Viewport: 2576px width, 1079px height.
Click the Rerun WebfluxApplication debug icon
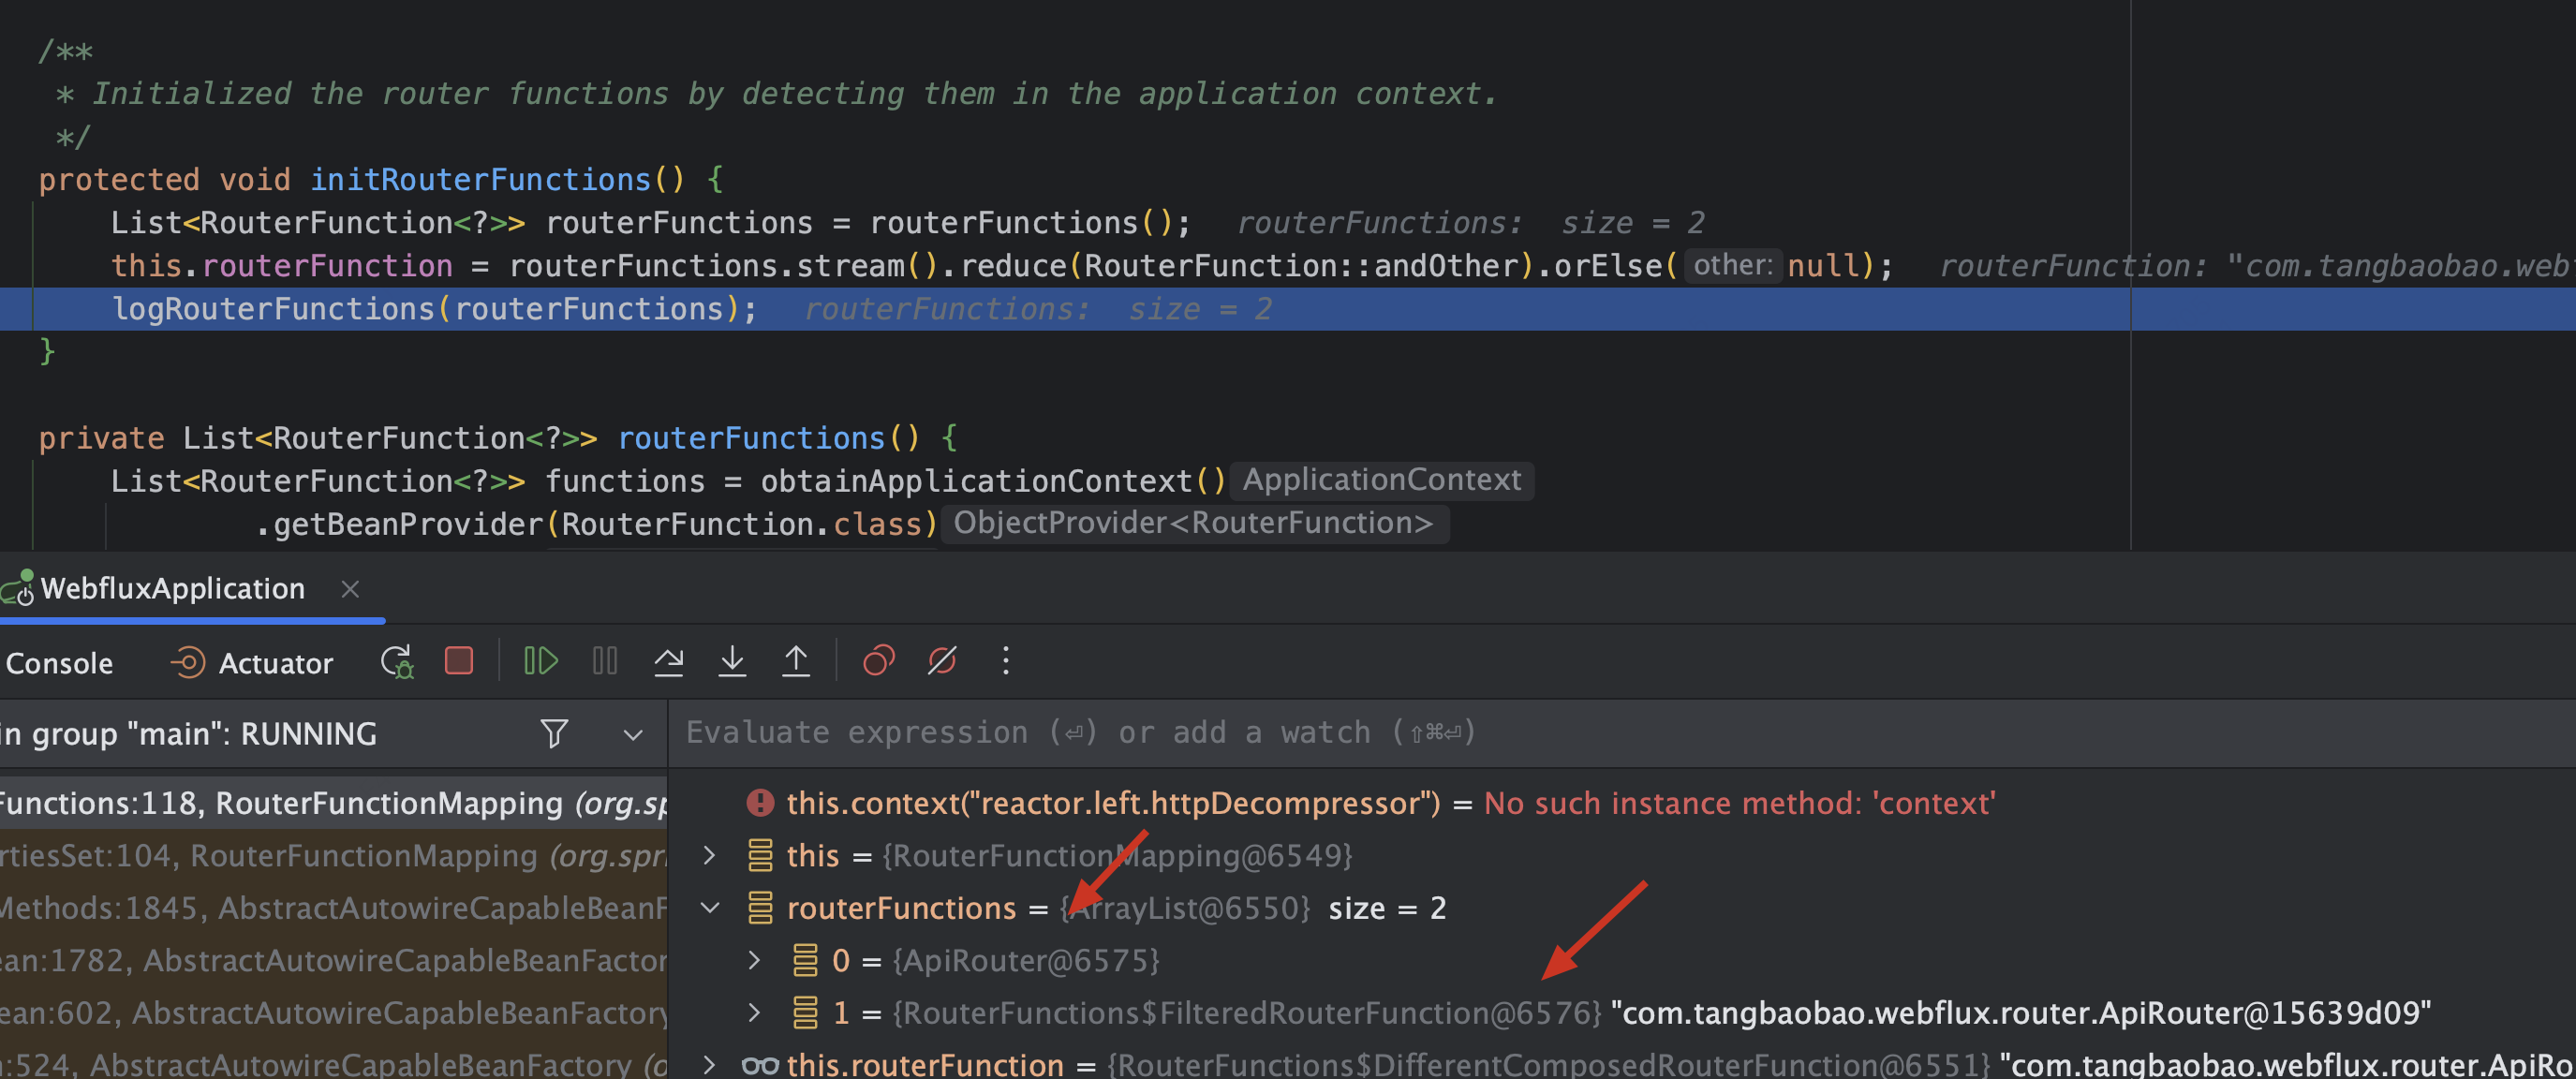[x=397, y=661]
